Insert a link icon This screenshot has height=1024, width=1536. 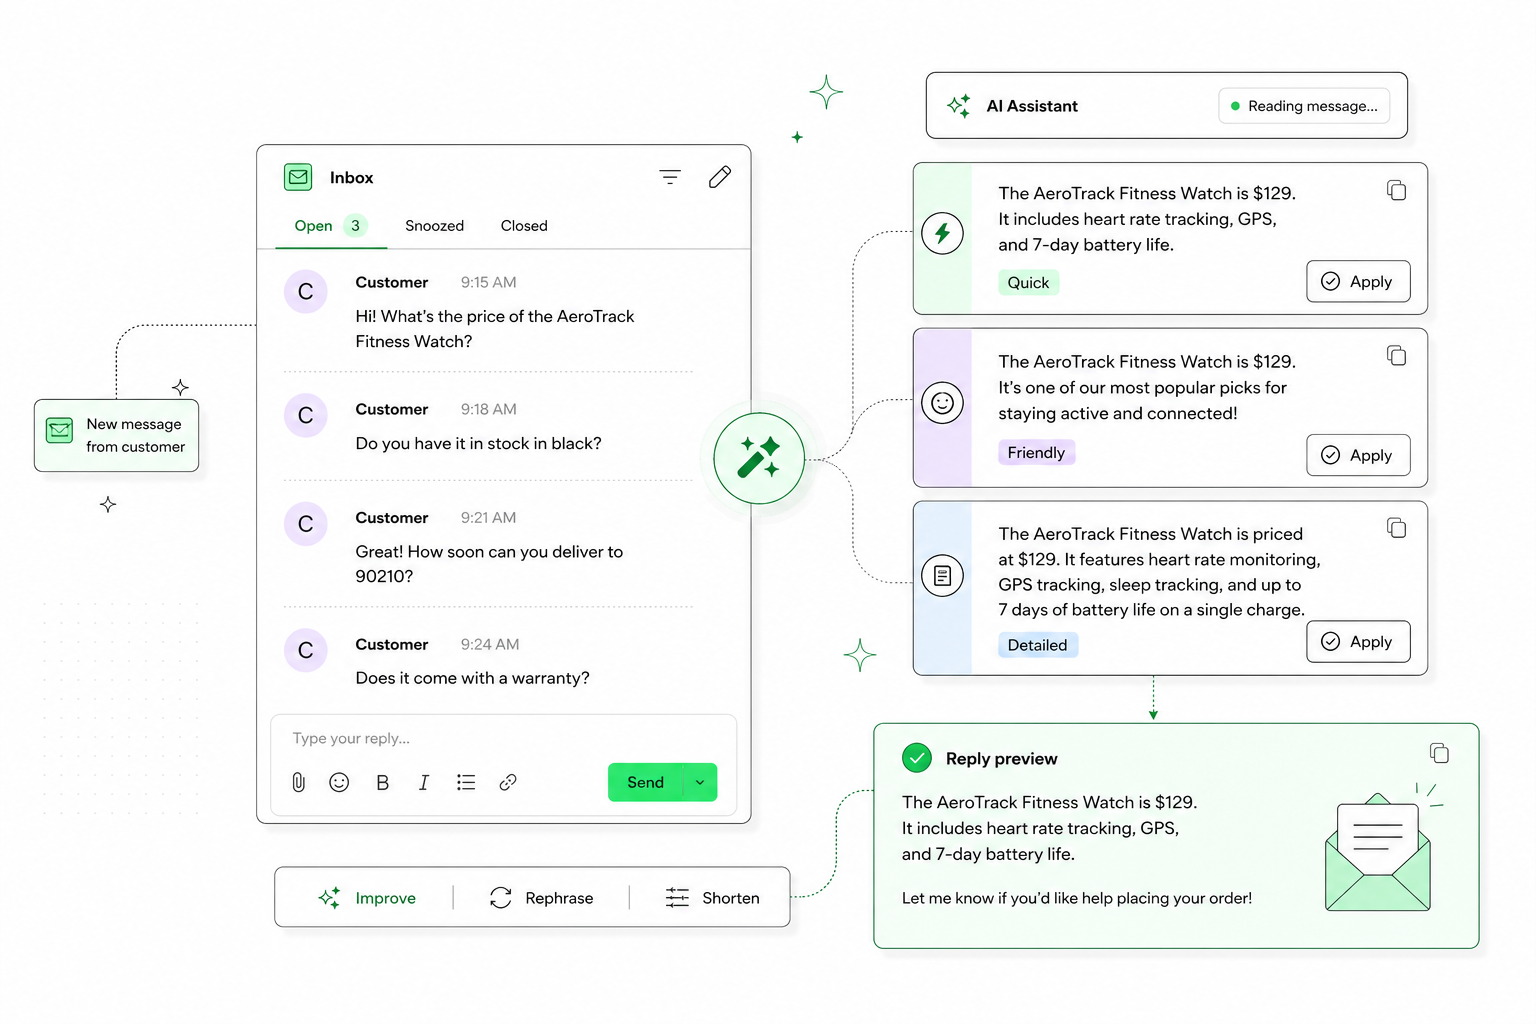(508, 782)
